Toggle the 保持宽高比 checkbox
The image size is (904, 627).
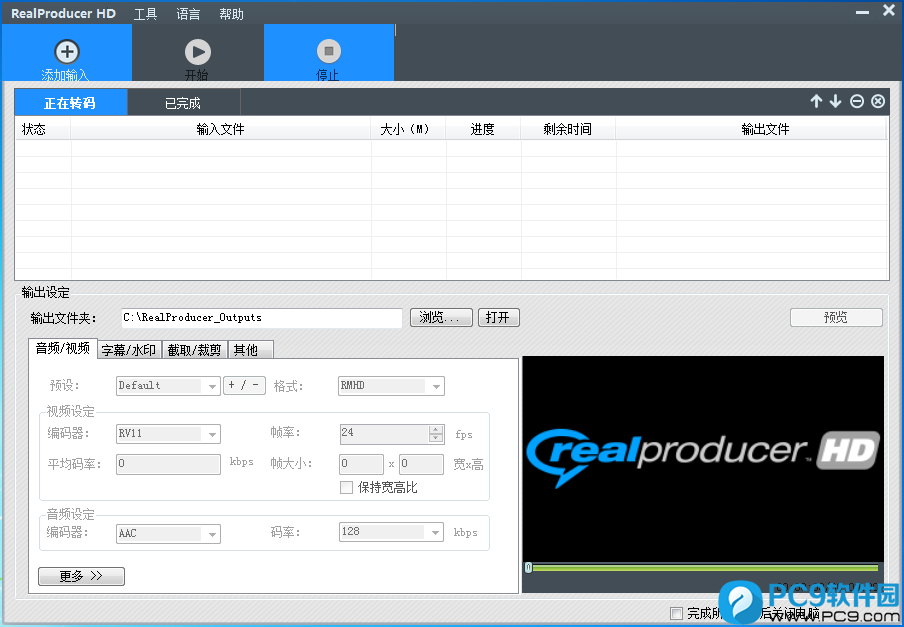tap(346, 488)
